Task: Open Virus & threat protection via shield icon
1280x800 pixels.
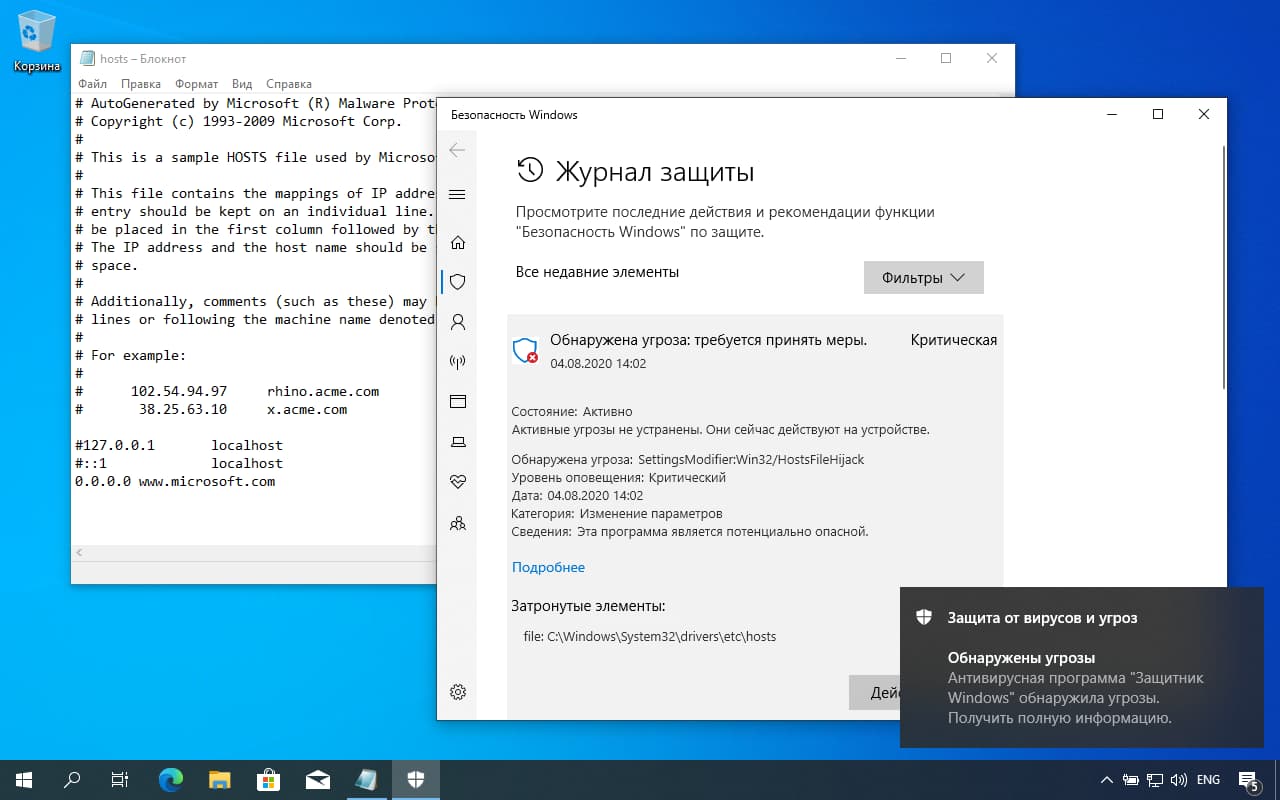Action: [457, 282]
